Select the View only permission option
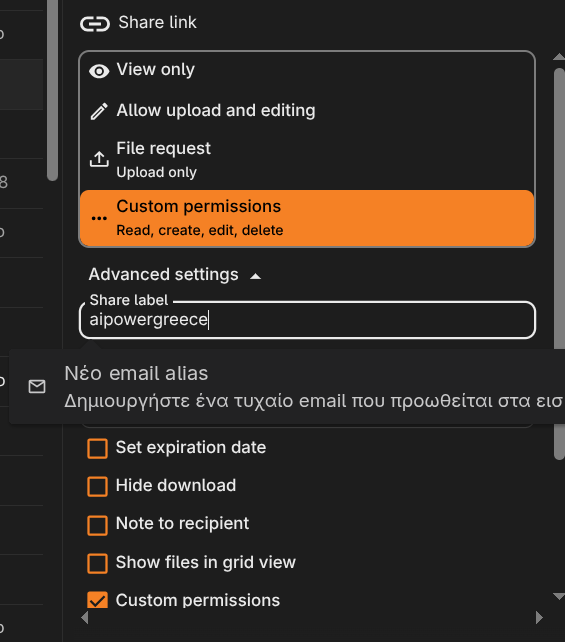The height and width of the screenshot is (642, 565). tap(307, 70)
